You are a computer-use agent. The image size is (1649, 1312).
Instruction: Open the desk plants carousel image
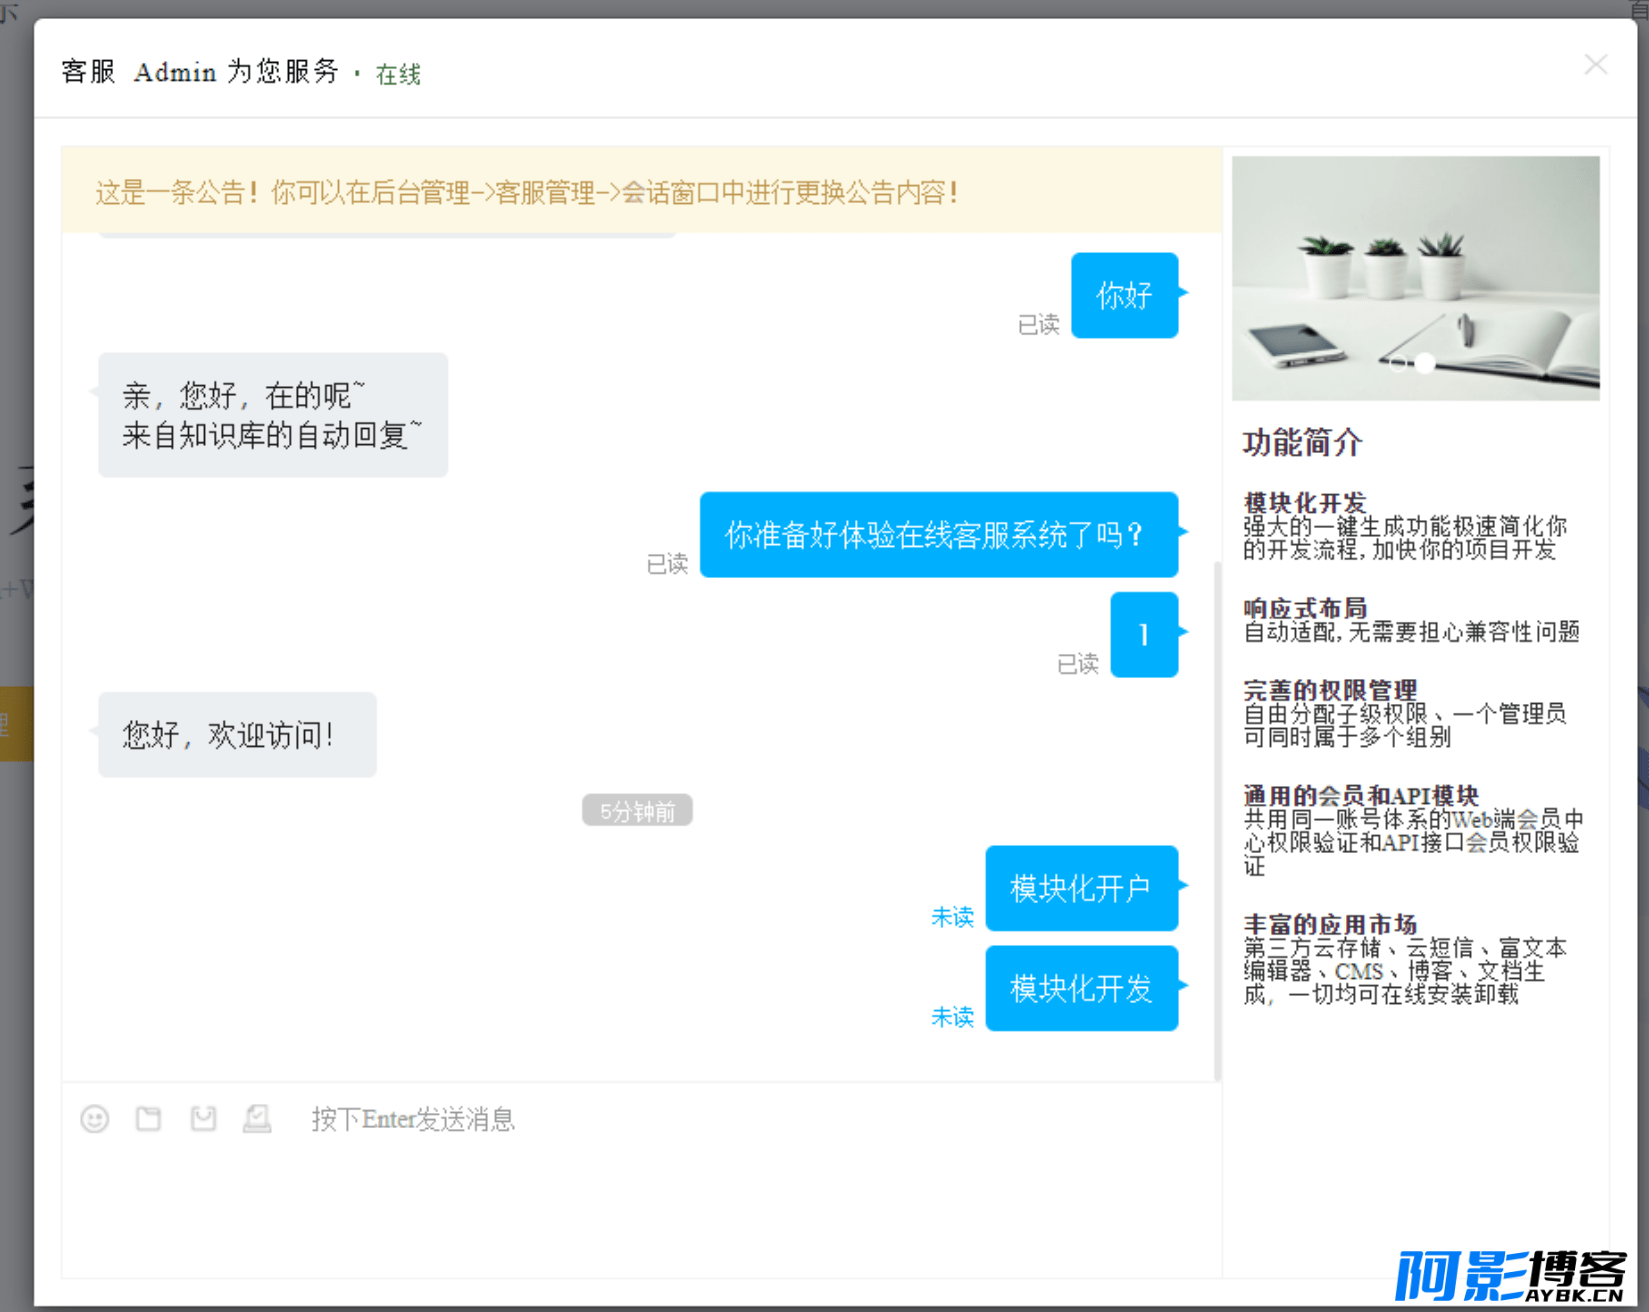[1415, 278]
